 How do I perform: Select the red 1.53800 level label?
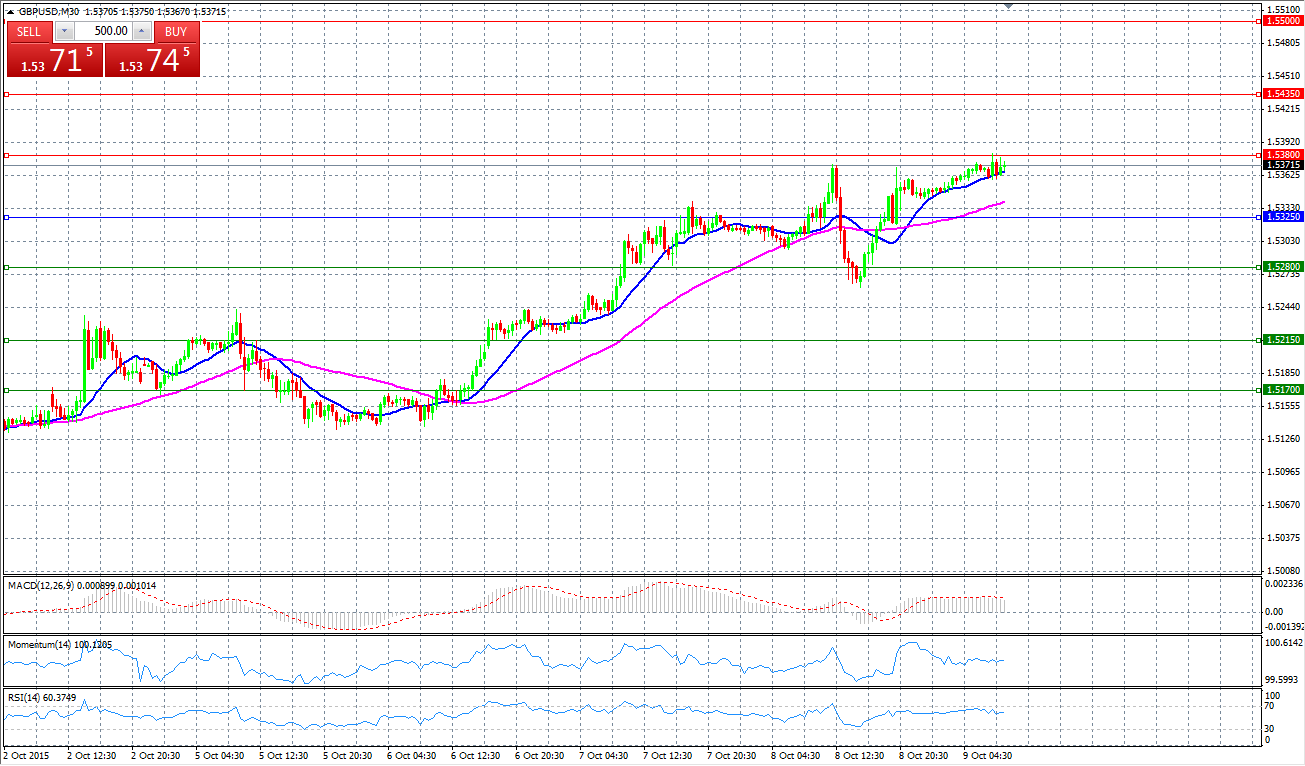[1282, 155]
